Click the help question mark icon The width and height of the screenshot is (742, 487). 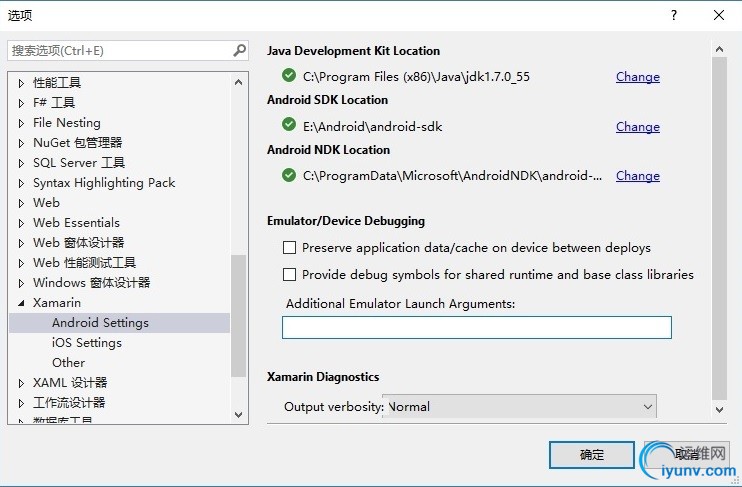[674, 15]
